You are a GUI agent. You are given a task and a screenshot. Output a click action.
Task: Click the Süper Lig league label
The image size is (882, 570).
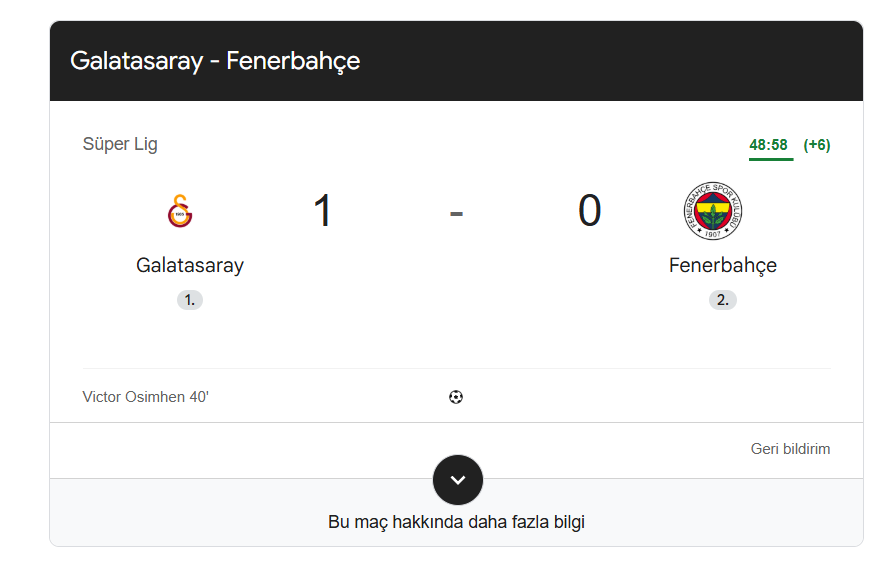click(120, 144)
